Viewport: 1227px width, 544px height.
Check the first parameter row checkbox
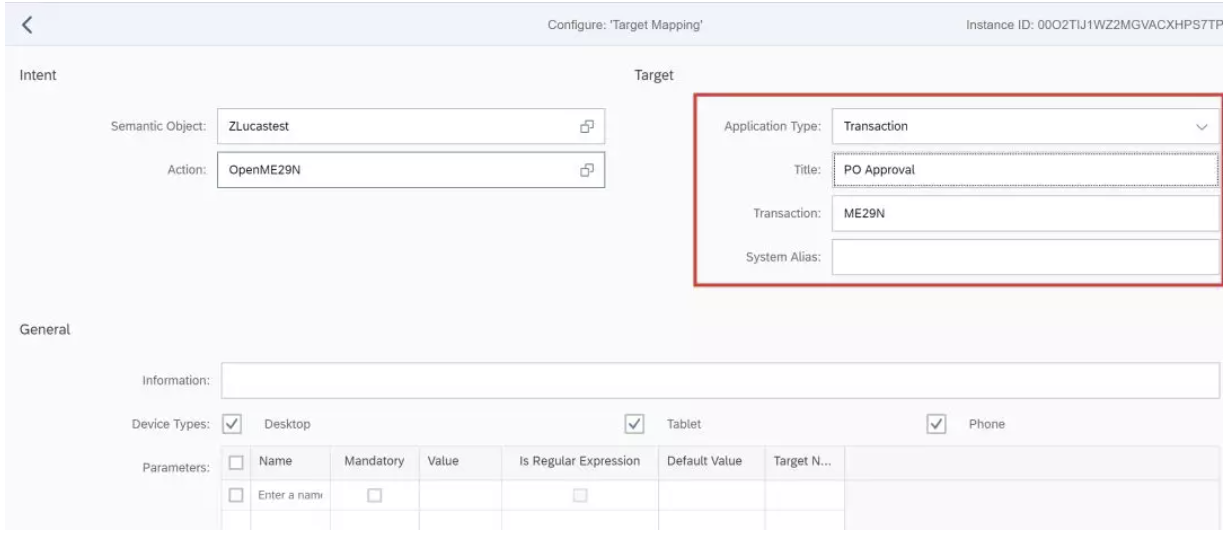pos(236,495)
